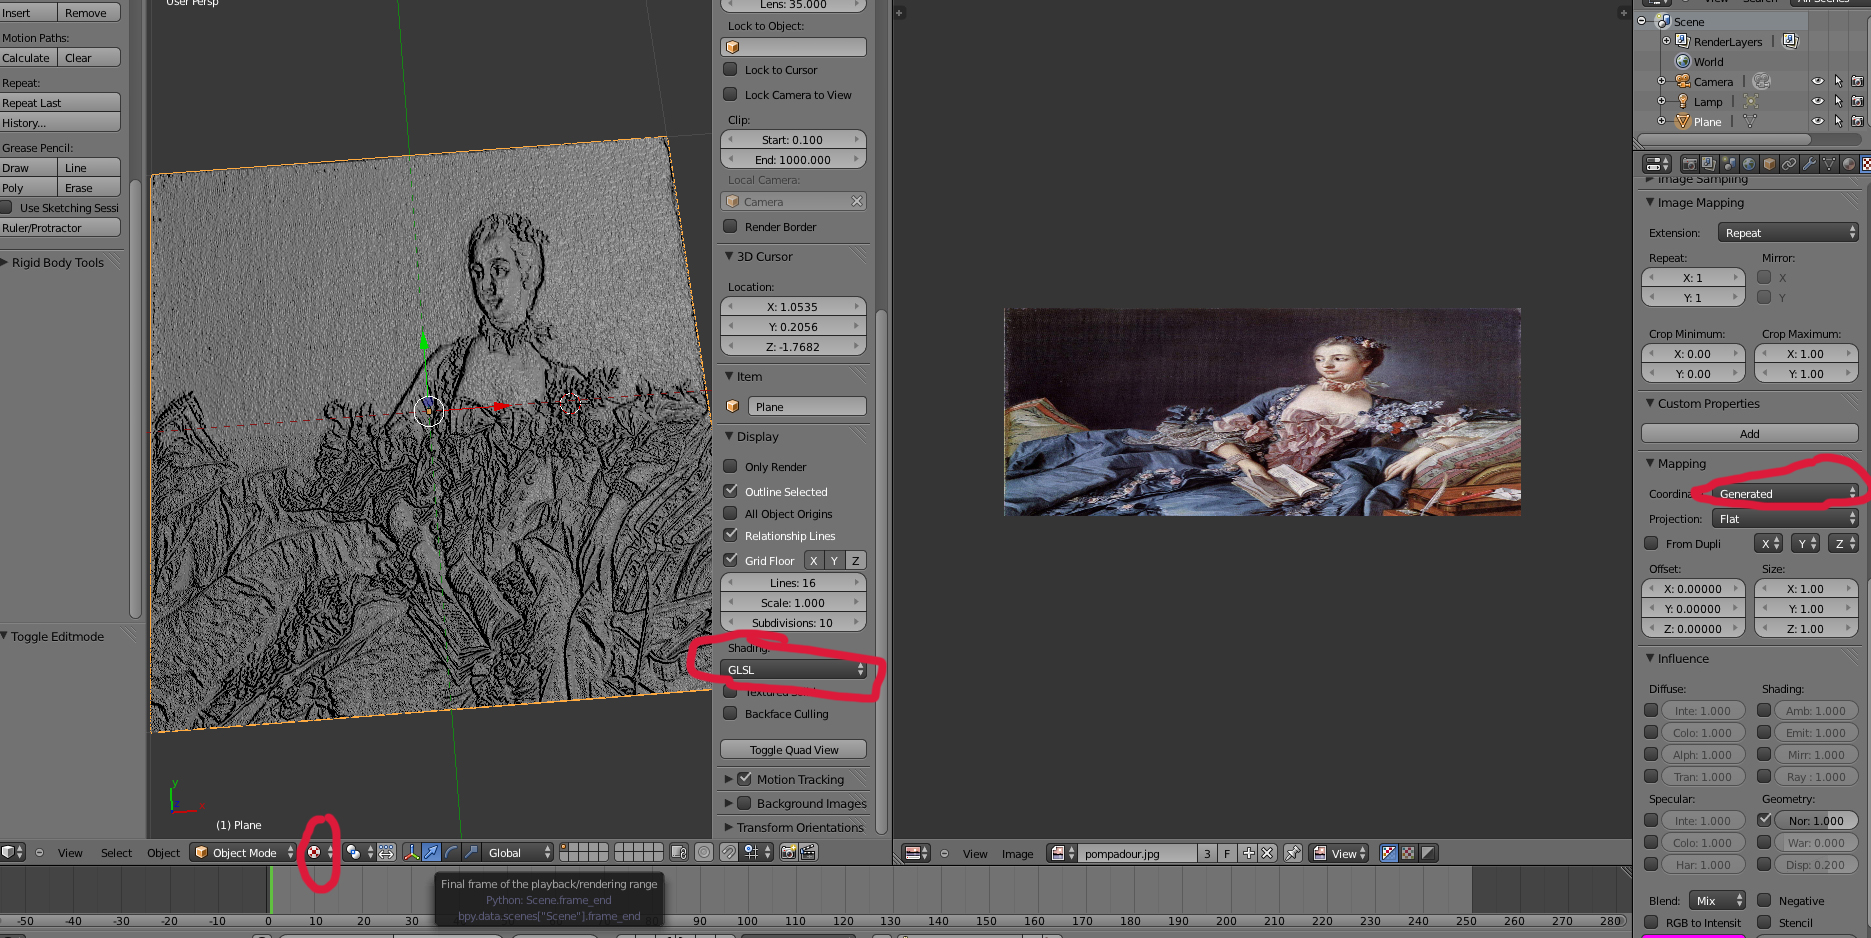Screen dimensions: 1871x938
Task: Enable the Backface Culling checkbox
Action: pos(731,714)
